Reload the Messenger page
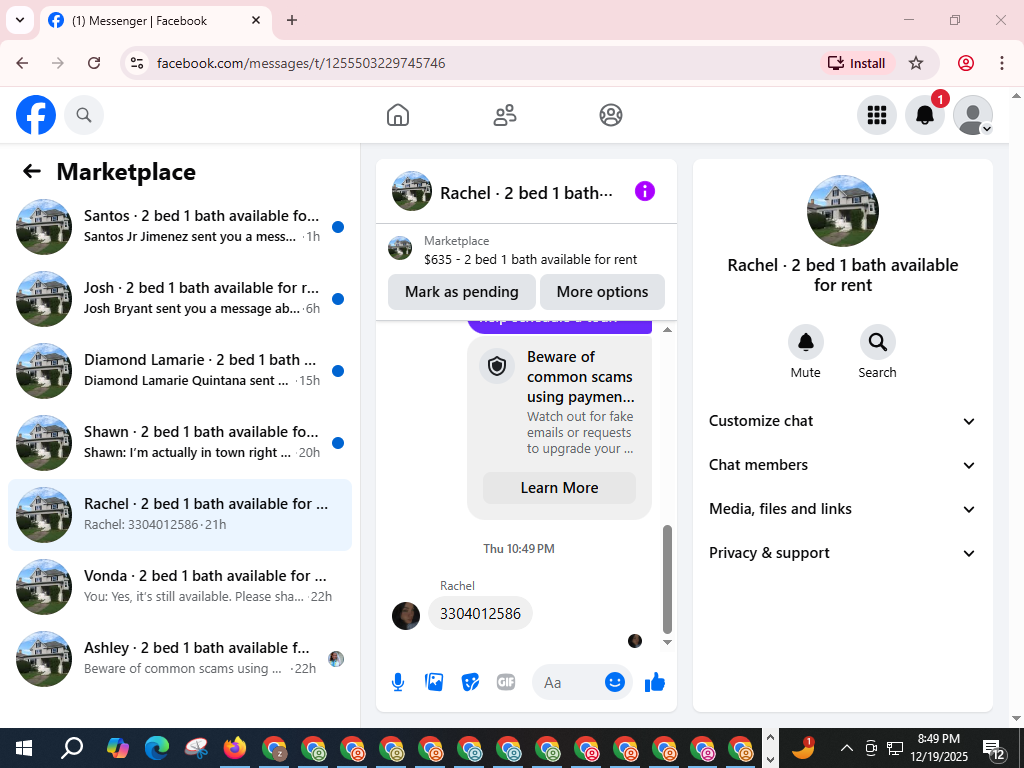Screen dimensions: 1024x768 (94, 63)
